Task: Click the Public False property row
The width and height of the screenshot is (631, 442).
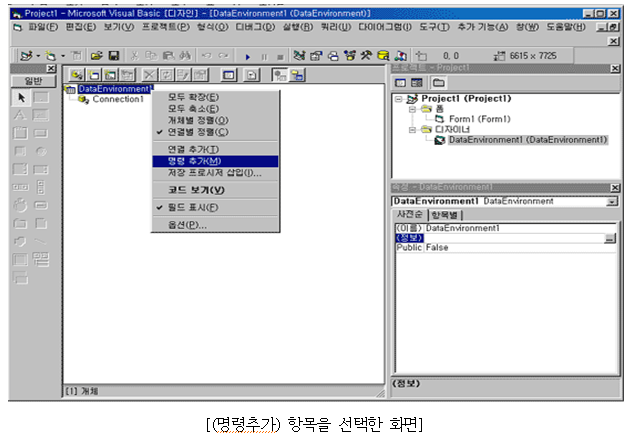Action: tap(506, 248)
